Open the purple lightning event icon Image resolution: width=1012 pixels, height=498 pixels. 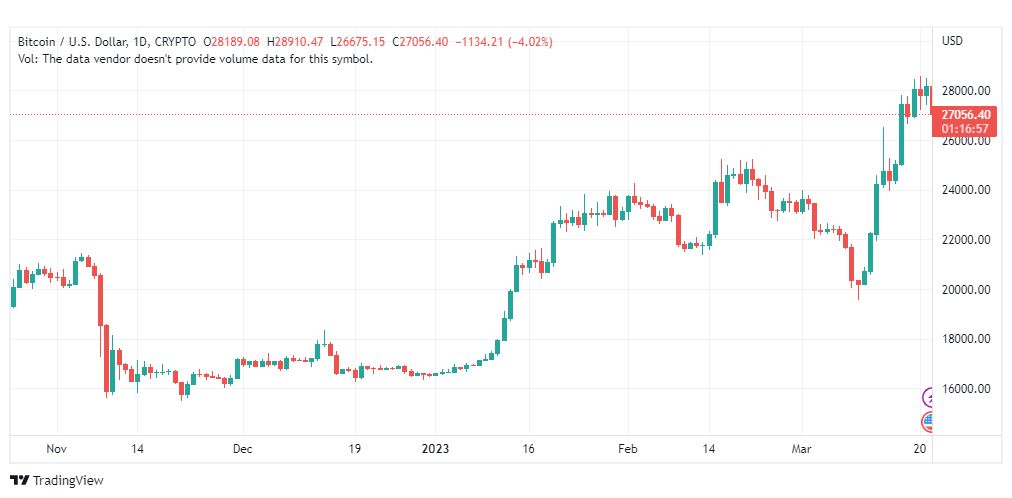(x=930, y=397)
